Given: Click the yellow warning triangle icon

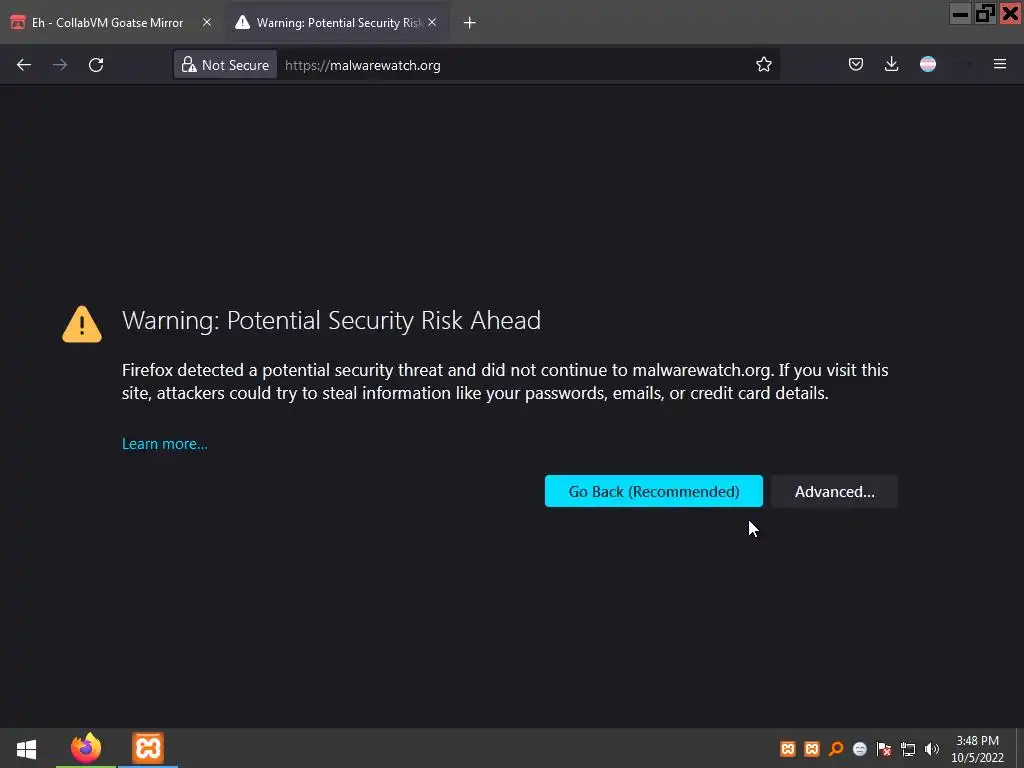Looking at the screenshot, I should click(82, 324).
